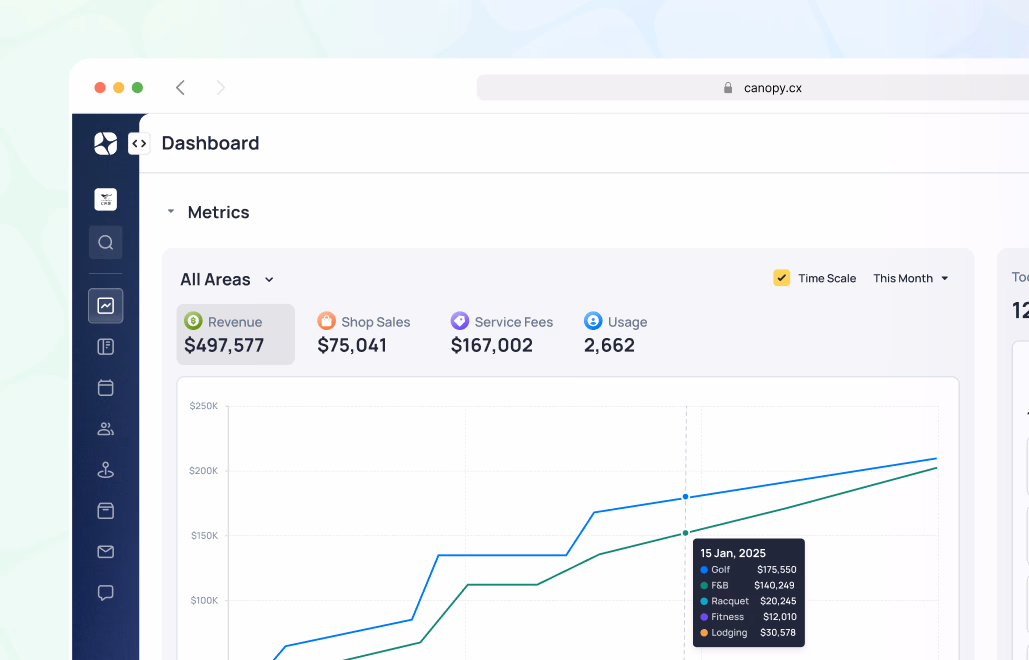1029x660 pixels.
Task: Click the blue Usage person icon
Action: (593, 321)
